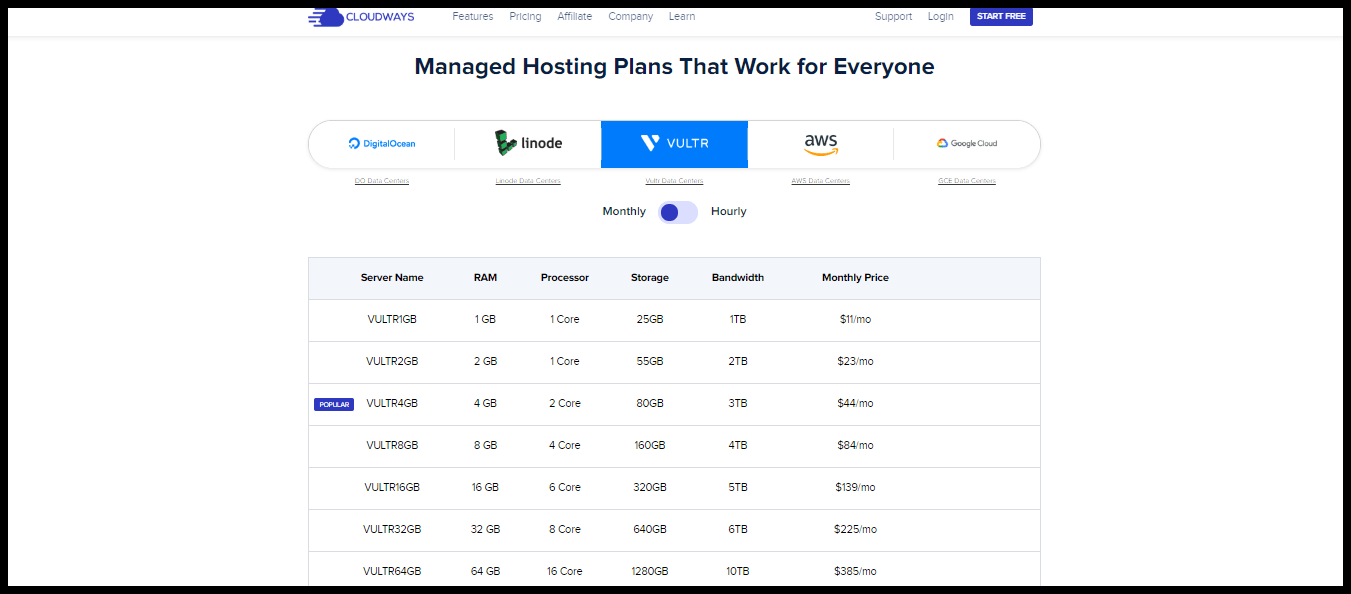Open the Vultr Data Centers link

[674, 181]
